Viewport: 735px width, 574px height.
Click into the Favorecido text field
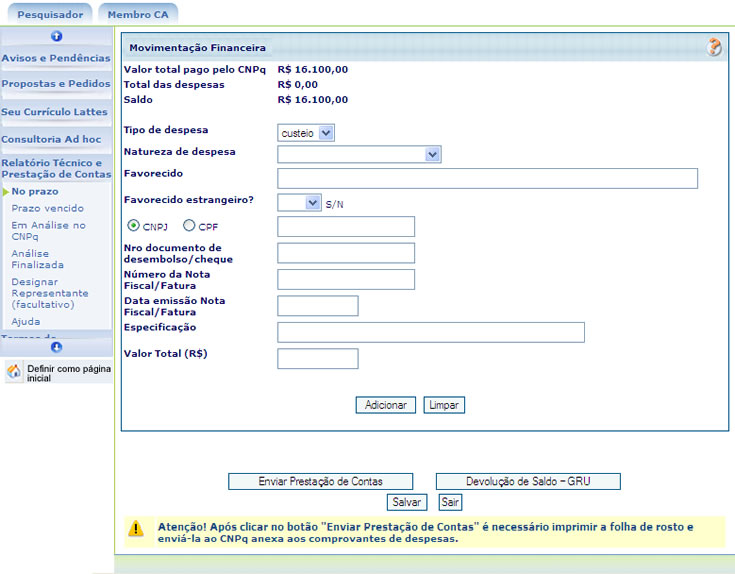pyautogui.click(x=487, y=178)
